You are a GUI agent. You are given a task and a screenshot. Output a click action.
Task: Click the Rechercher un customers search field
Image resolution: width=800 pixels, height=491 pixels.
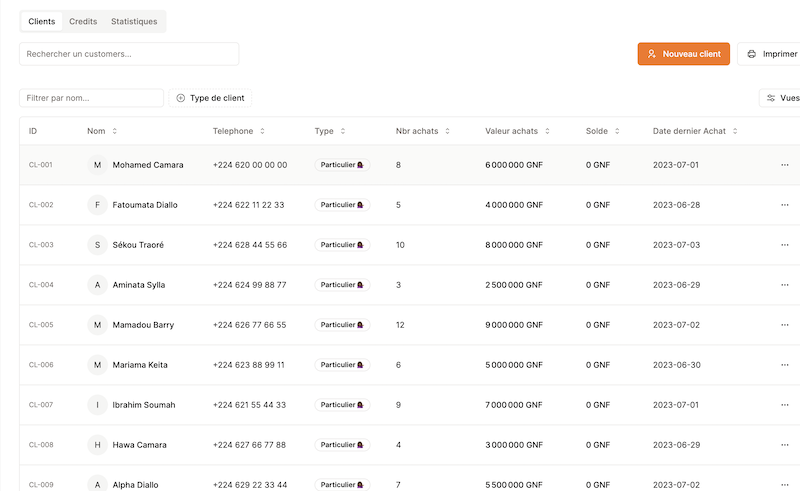pos(129,54)
